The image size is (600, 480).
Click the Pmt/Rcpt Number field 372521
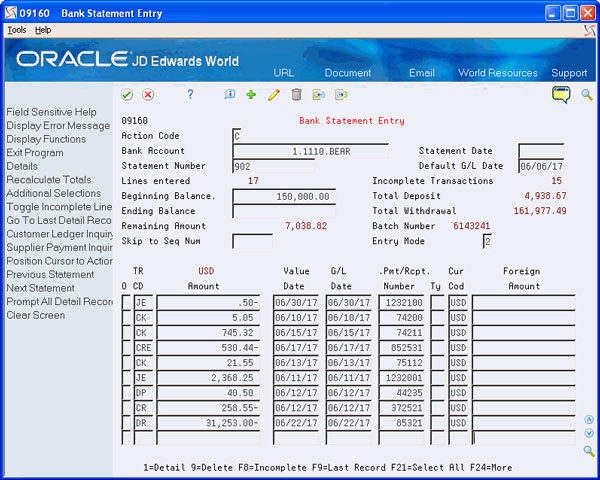pyautogui.click(x=401, y=408)
